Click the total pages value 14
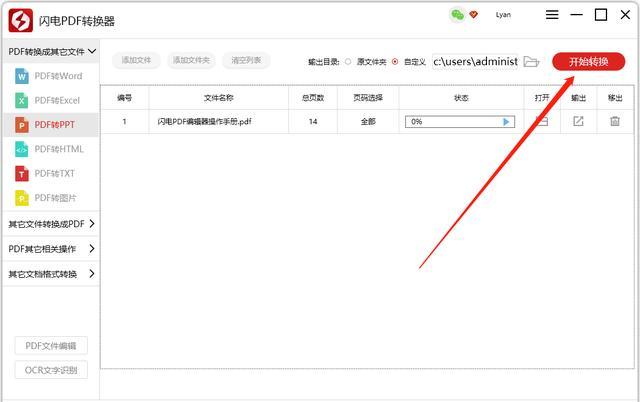Image resolution: width=640 pixels, height=402 pixels. point(313,122)
